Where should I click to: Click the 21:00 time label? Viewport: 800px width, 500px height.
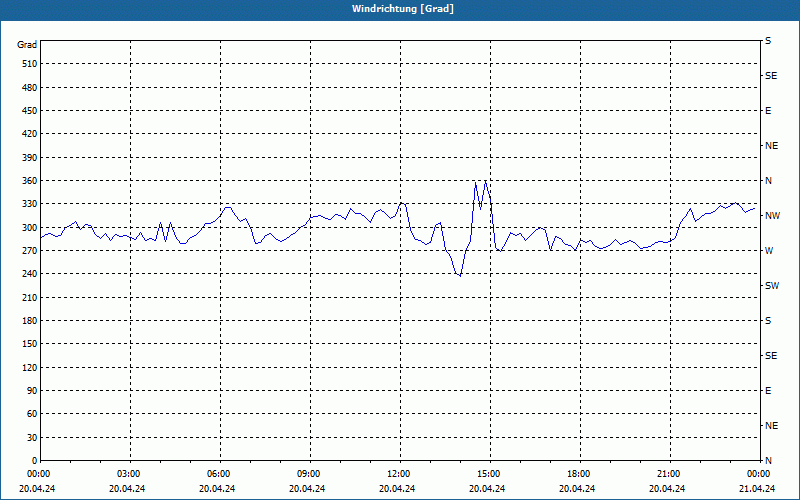click(x=669, y=474)
